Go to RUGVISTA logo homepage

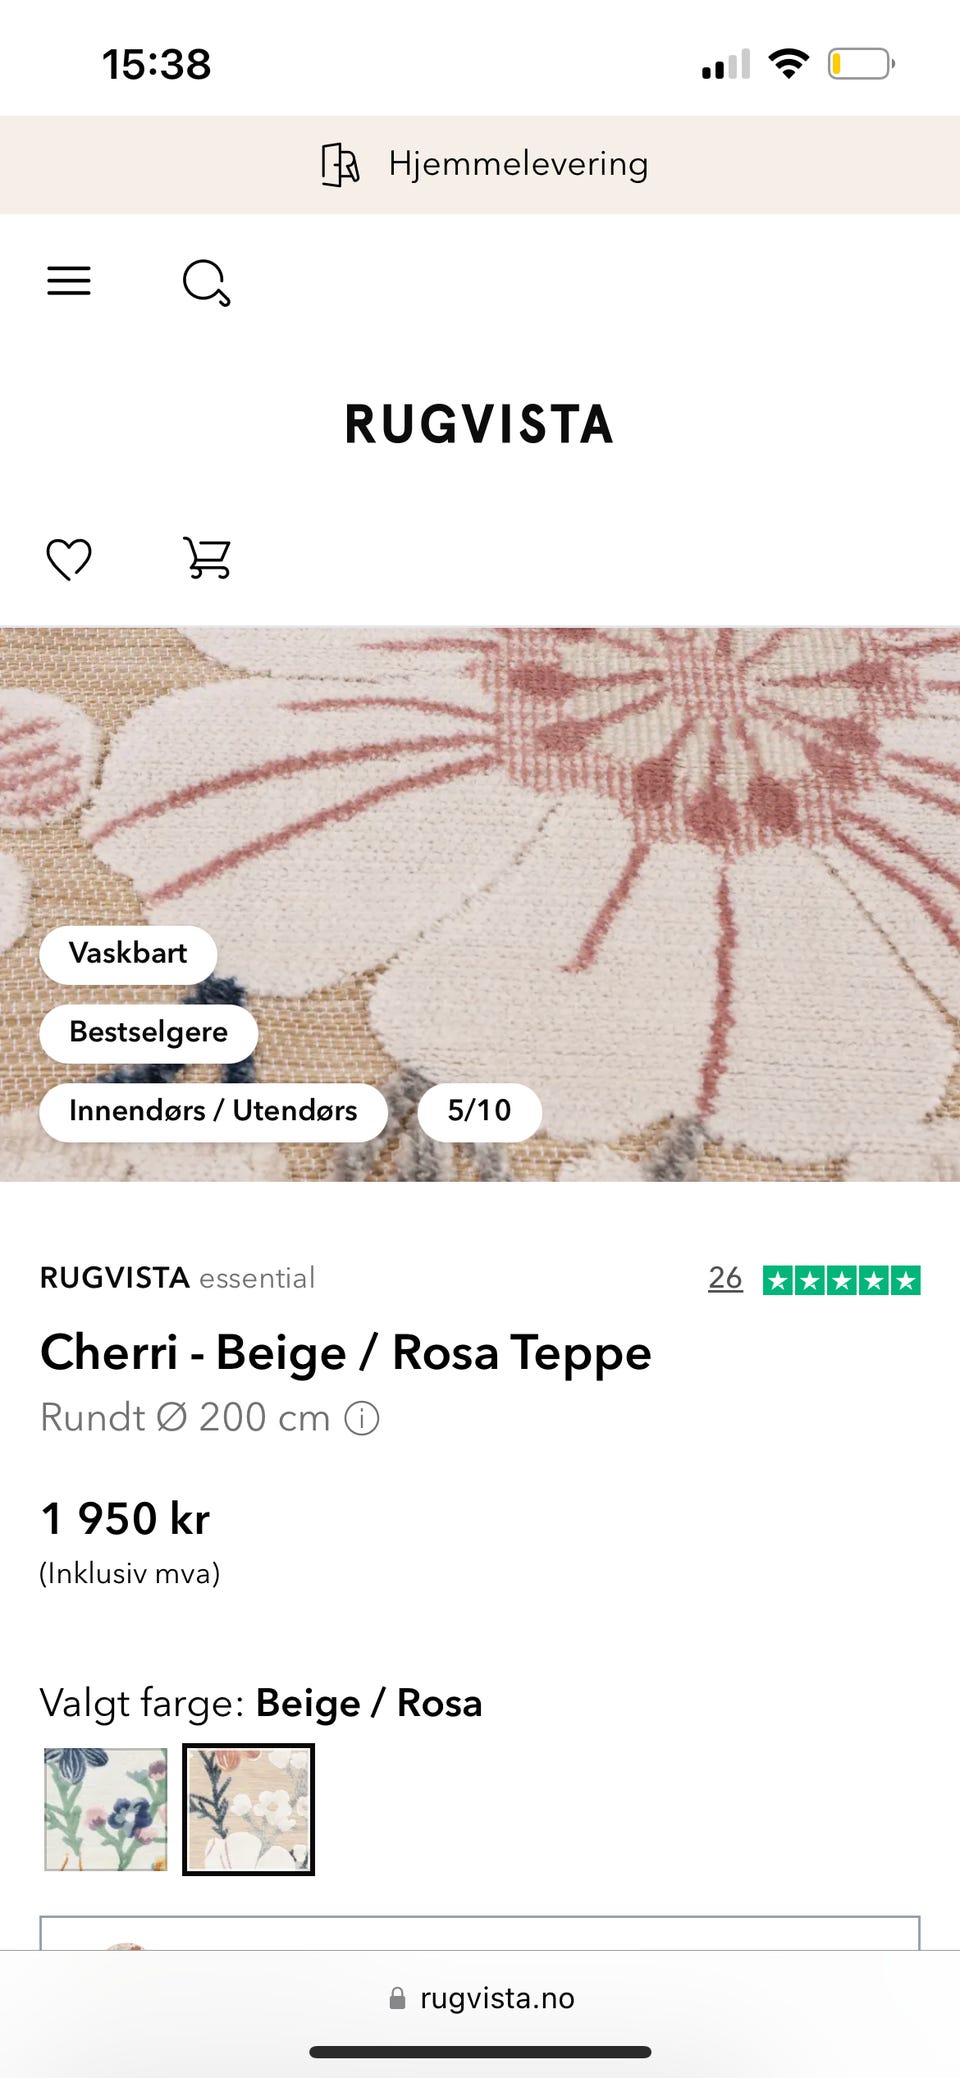pos(479,424)
